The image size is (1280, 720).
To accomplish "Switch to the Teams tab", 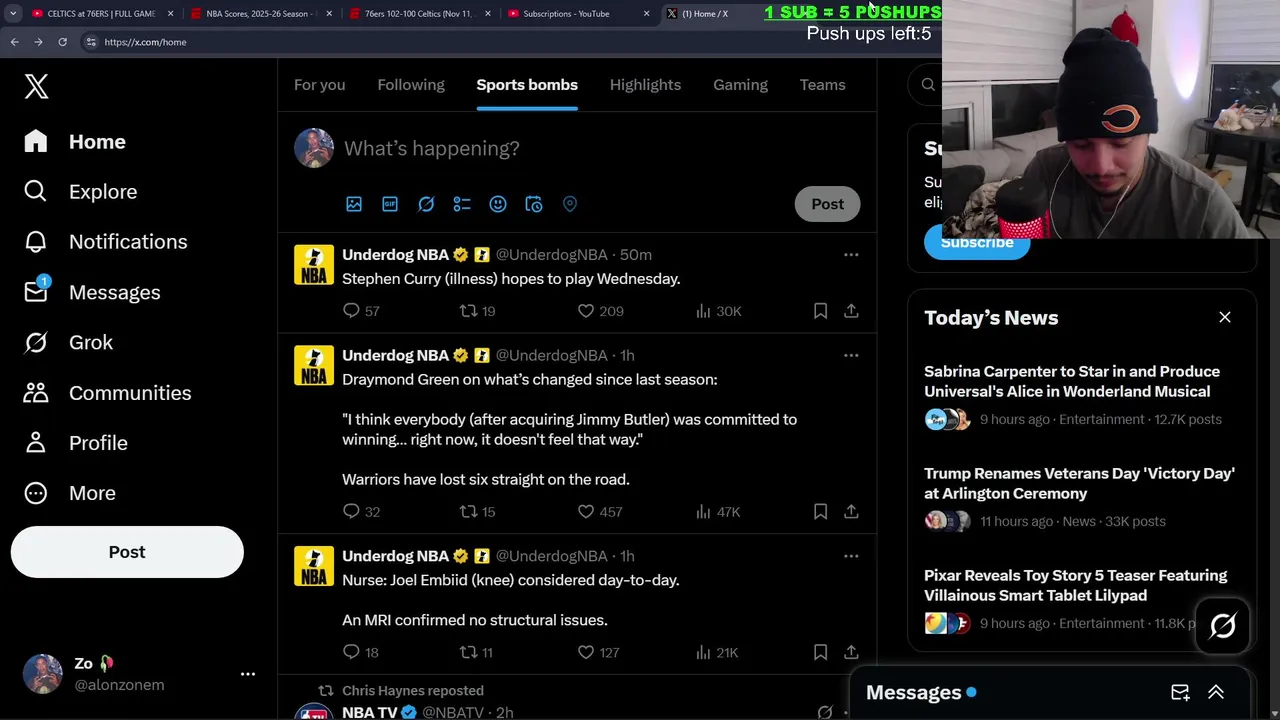I will 822,85.
